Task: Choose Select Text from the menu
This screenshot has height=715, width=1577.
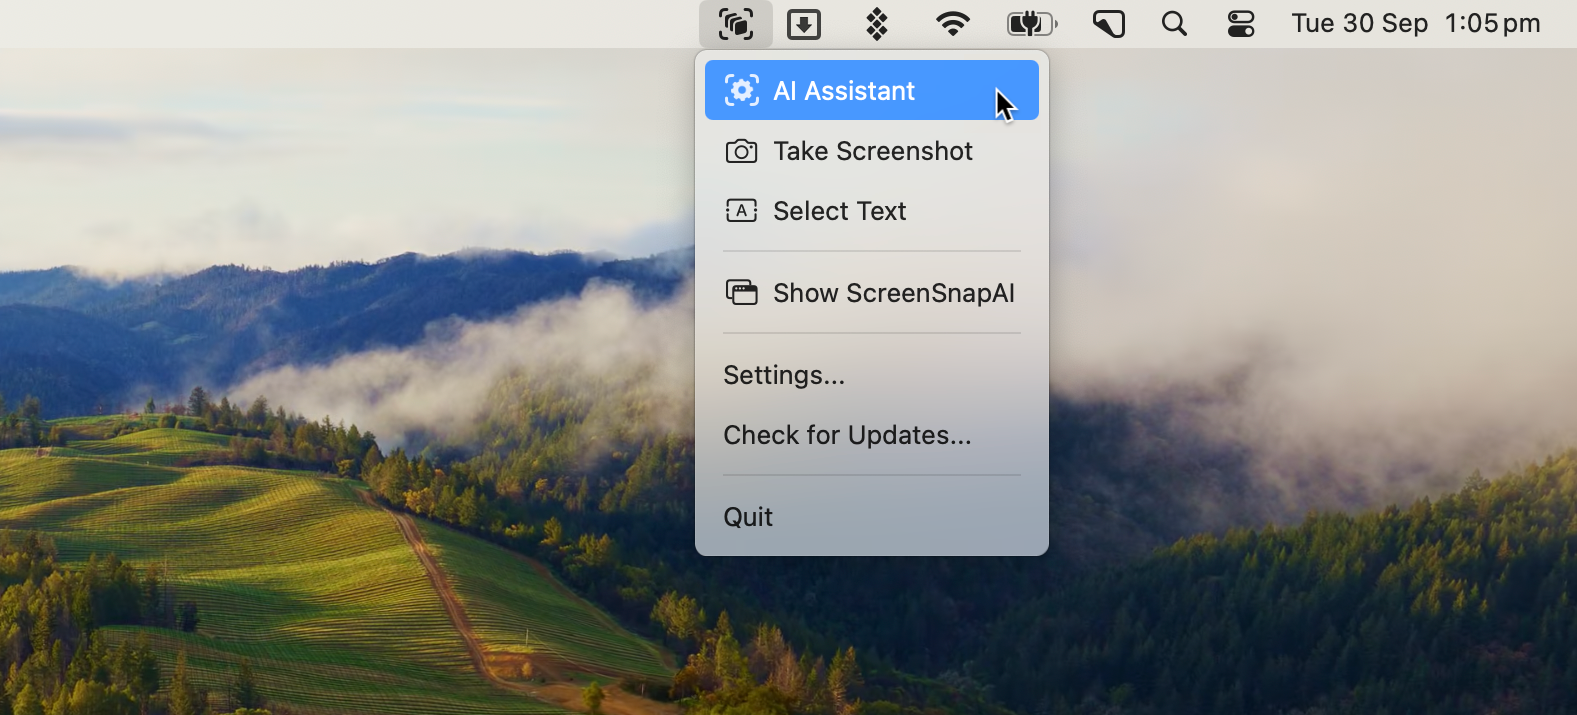Action: (840, 211)
